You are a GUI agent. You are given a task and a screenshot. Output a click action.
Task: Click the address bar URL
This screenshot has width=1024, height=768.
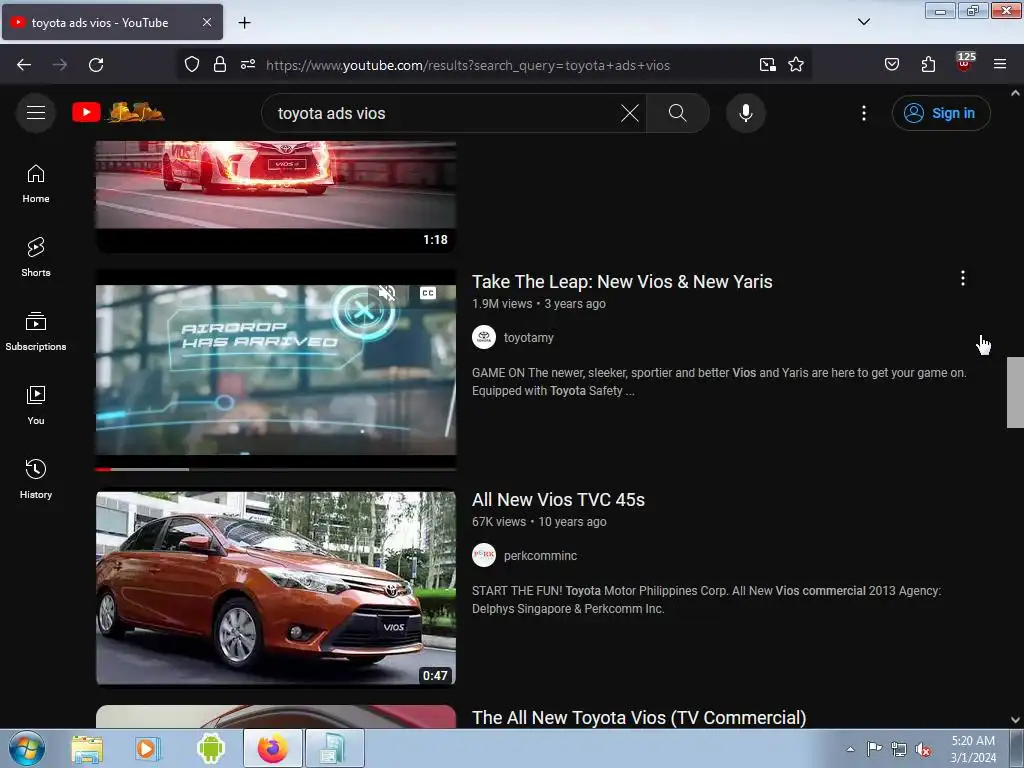tap(468, 65)
